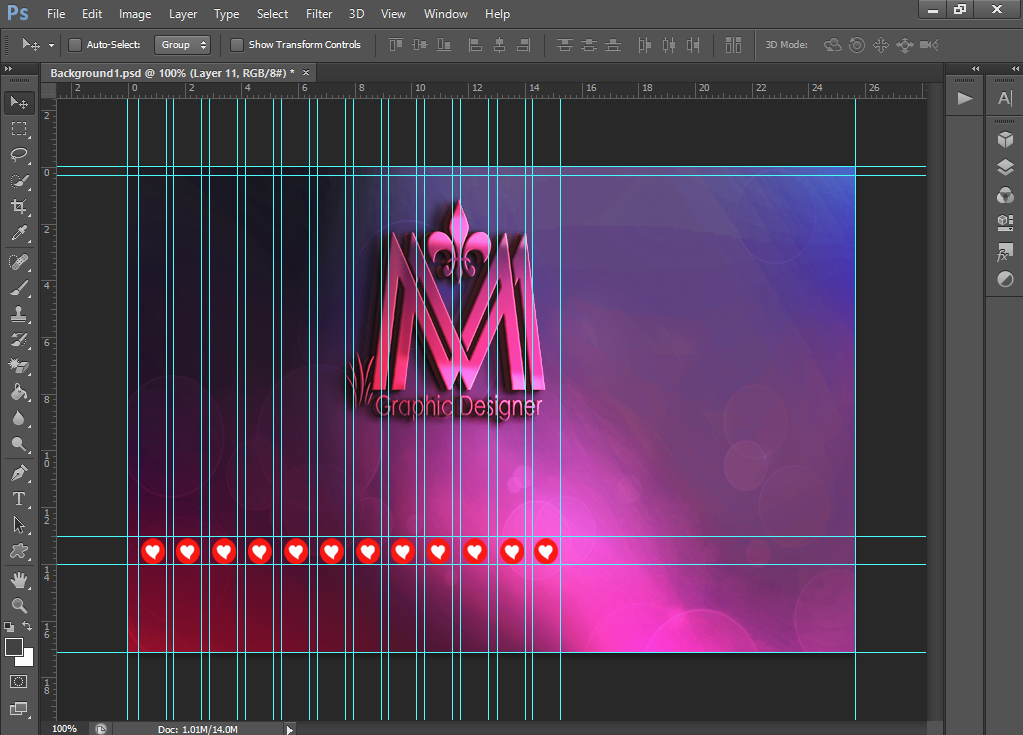
Task: Open the Adjustments panel circle icon
Action: (1005, 280)
